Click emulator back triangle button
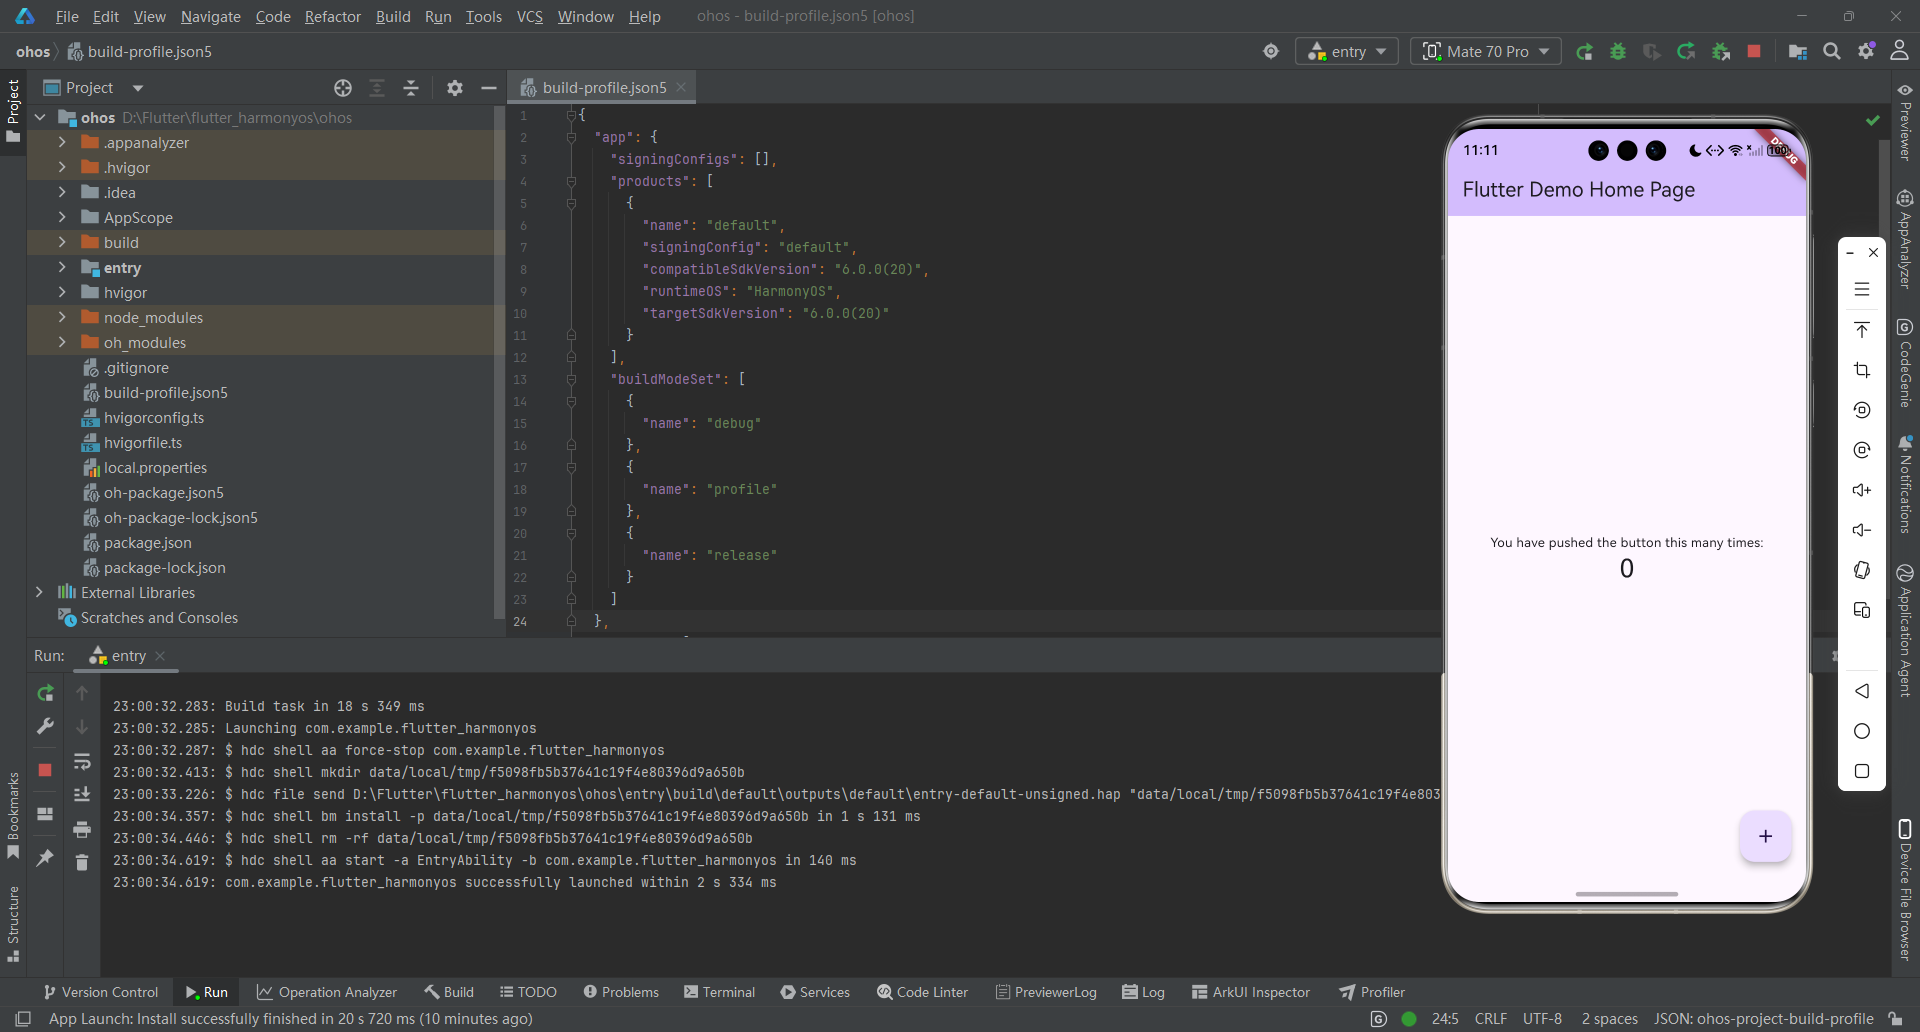 (1862, 691)
